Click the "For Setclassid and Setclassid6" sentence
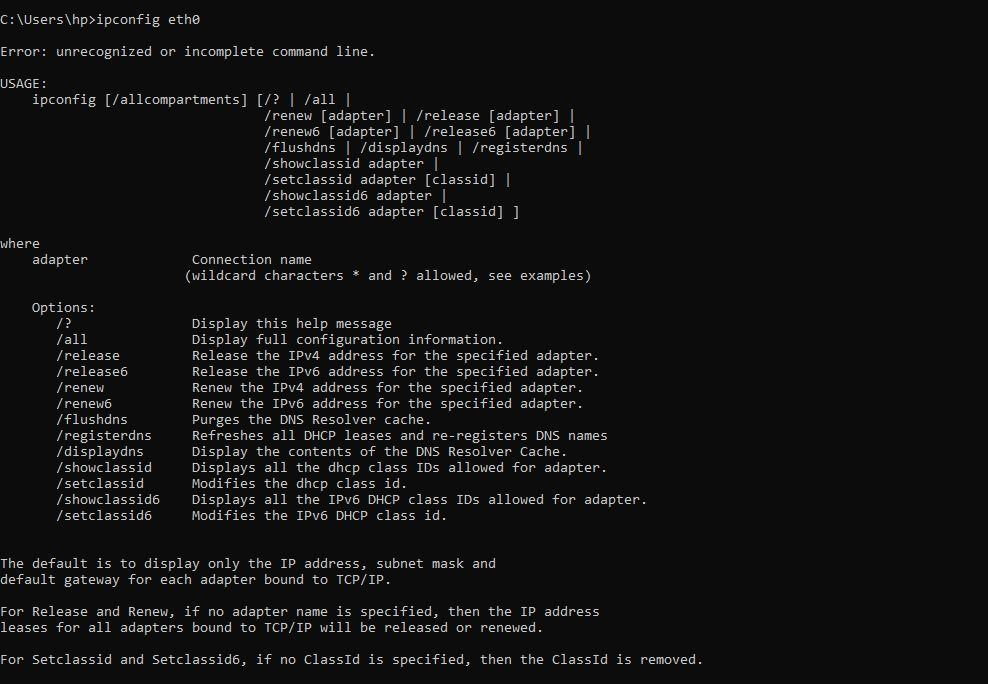 click(x=352, y=660)
